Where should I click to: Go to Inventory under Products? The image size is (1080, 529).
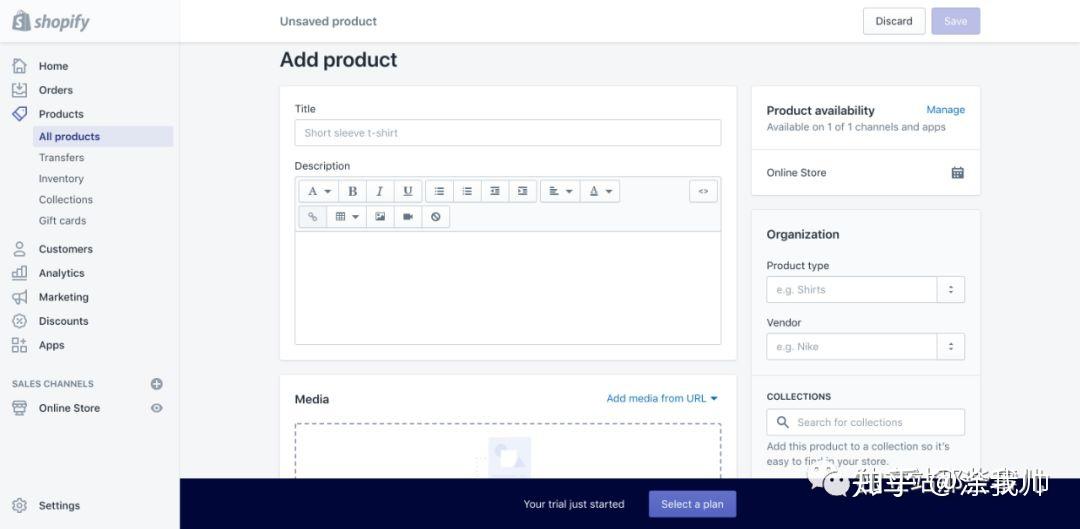[61, 178]
